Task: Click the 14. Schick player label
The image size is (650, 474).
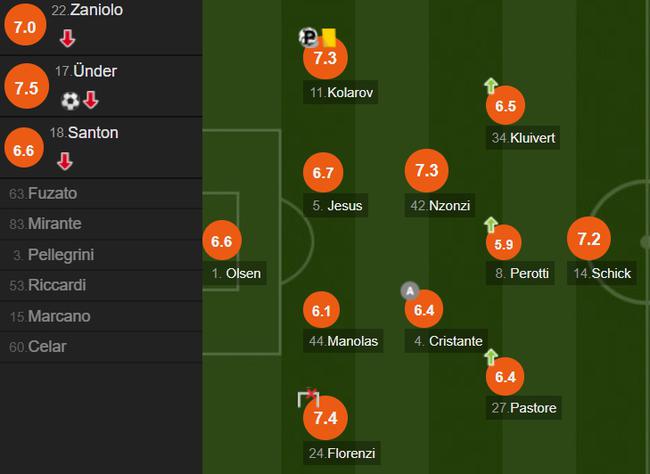Action: pos(601,273)
